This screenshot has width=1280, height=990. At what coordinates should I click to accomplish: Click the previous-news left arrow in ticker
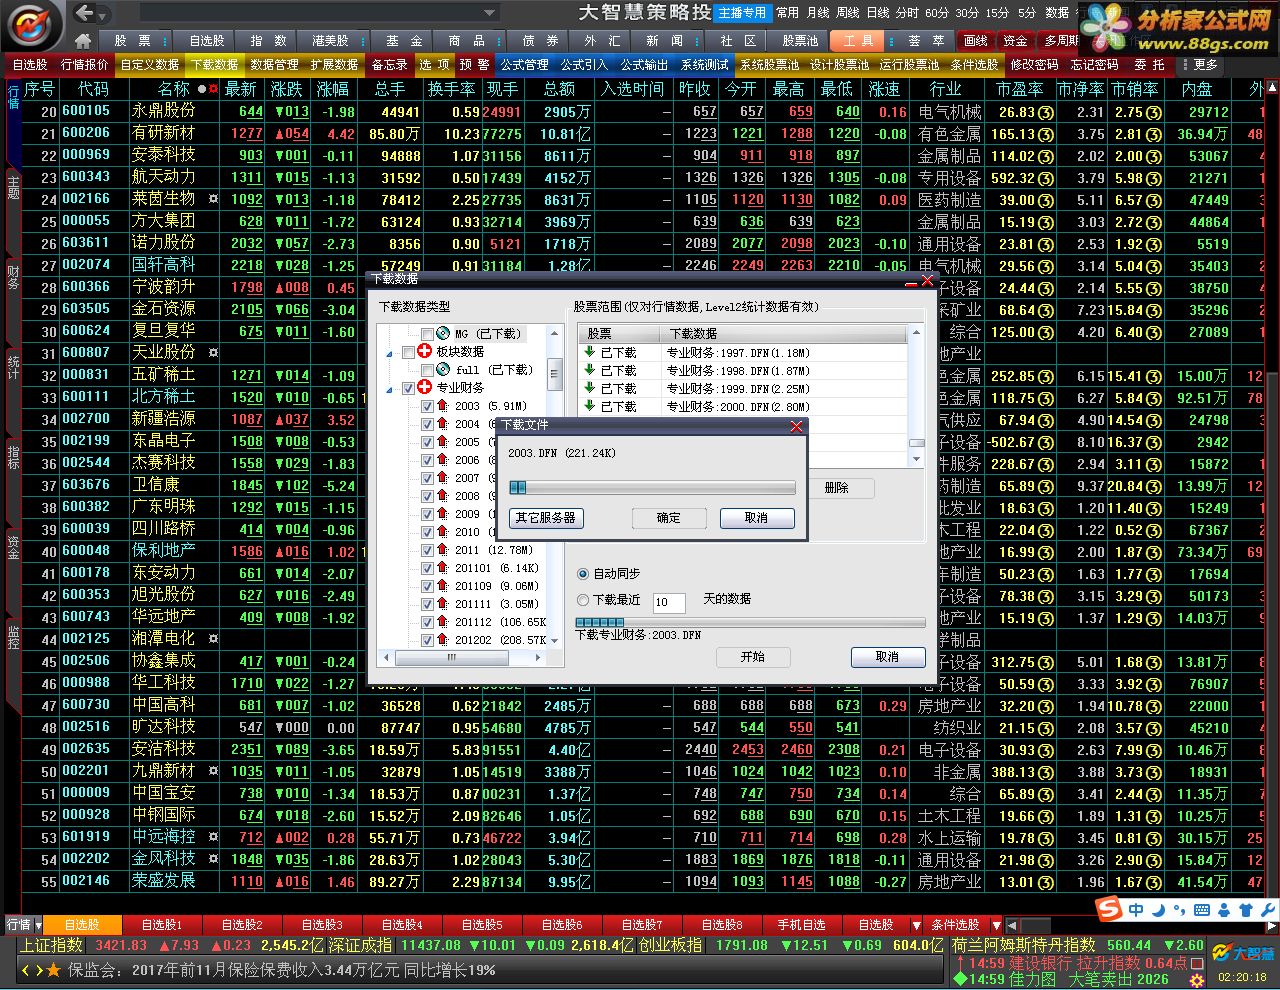[x=26, y=970]
